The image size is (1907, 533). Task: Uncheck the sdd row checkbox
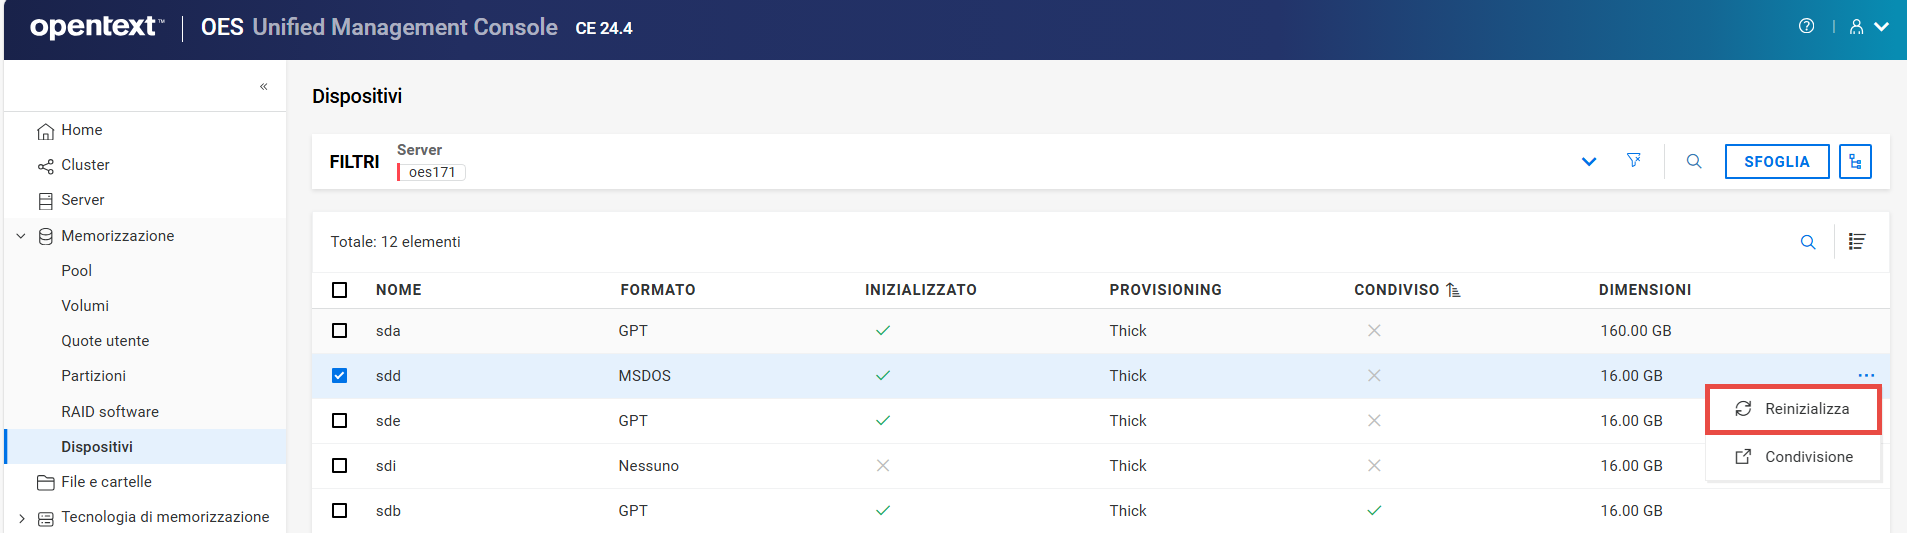coord(340,376)
